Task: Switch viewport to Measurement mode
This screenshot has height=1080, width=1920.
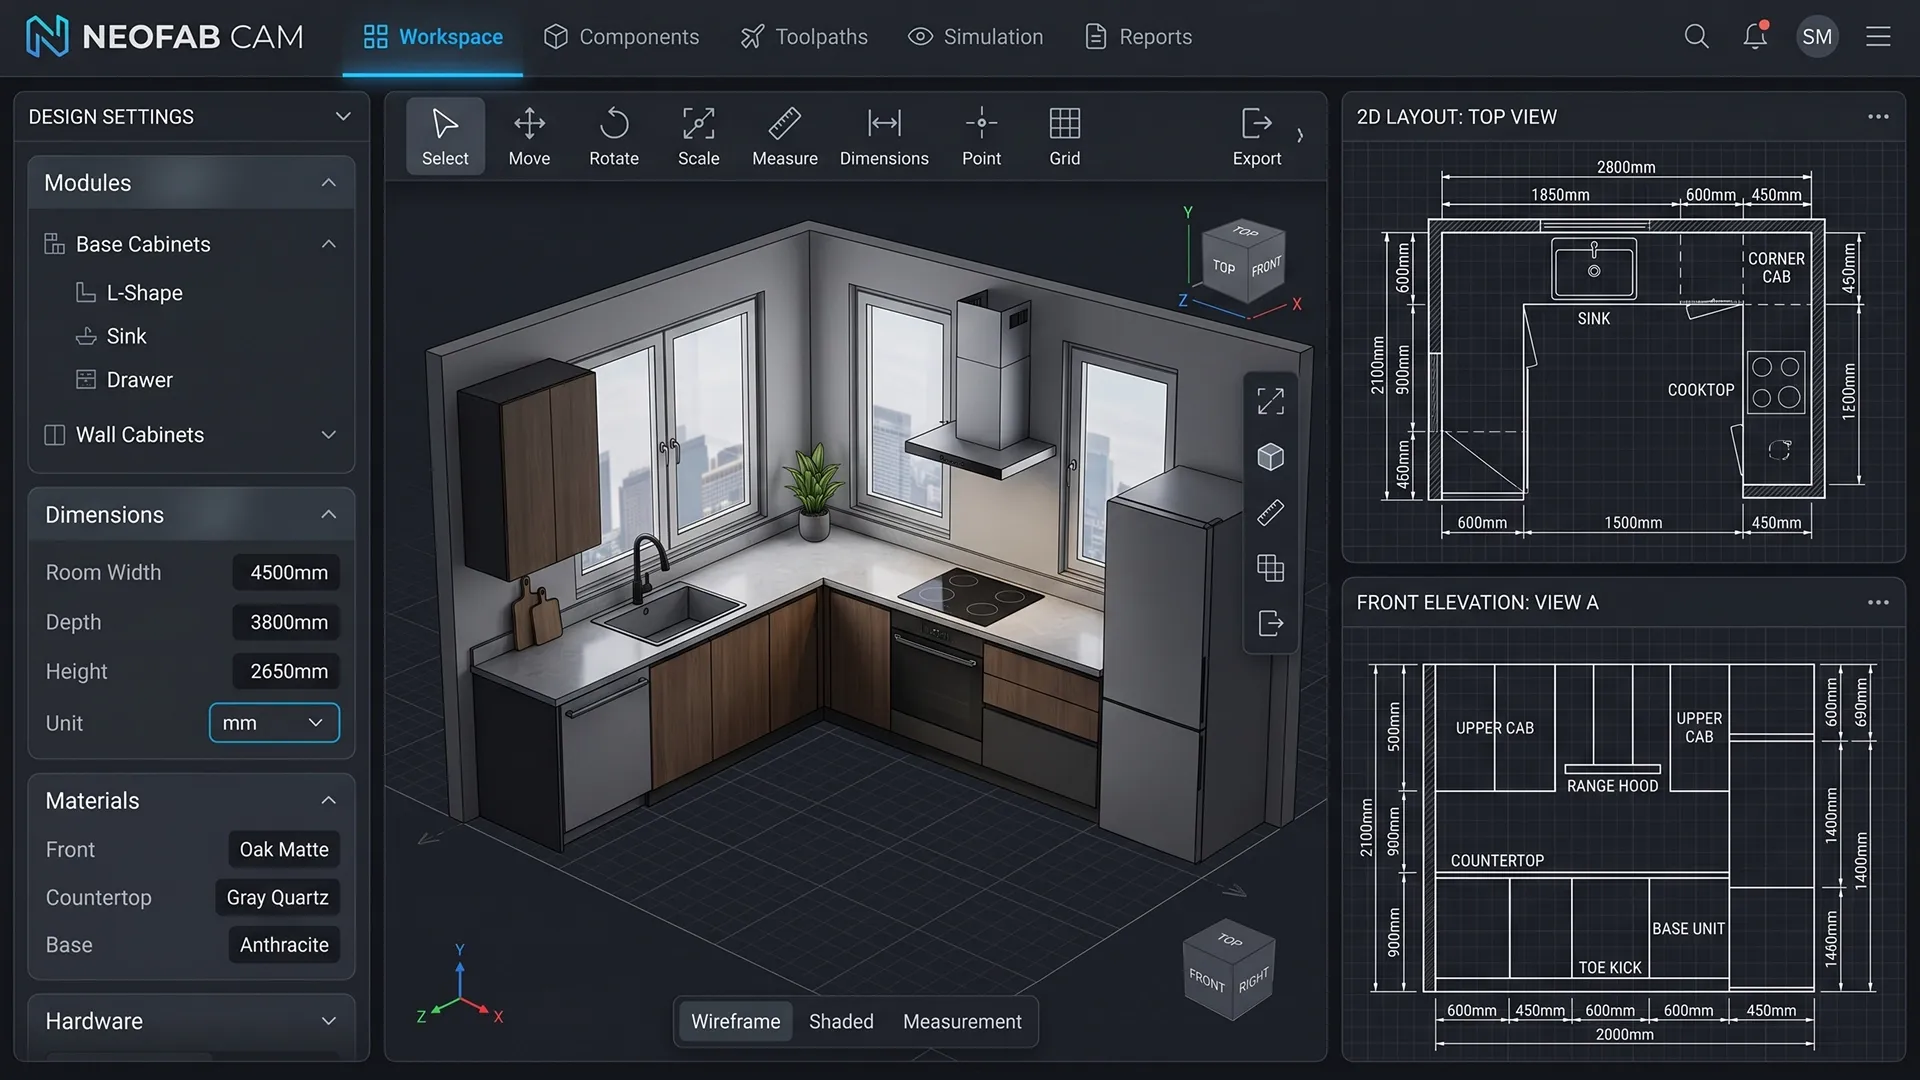Action: point(962,1021)
